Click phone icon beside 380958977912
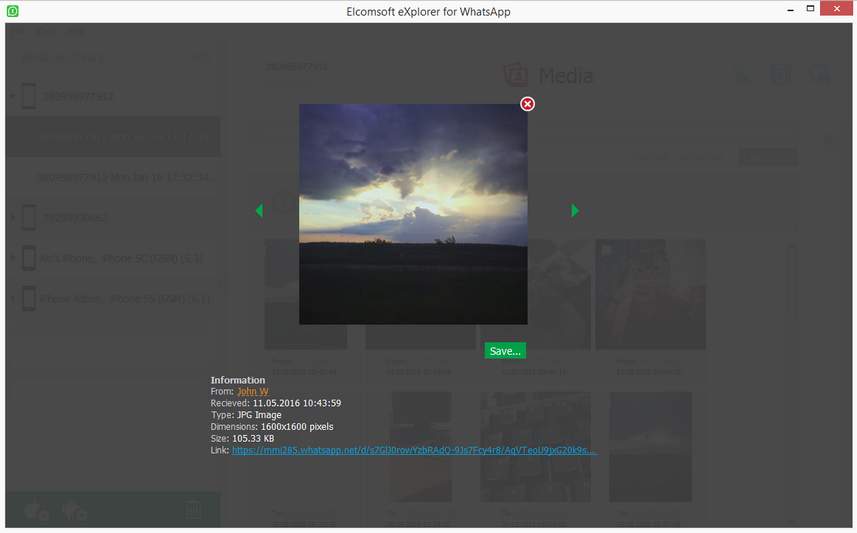This screenshot has height=533, width=857. pyautogui.click(x=29, y=96)
